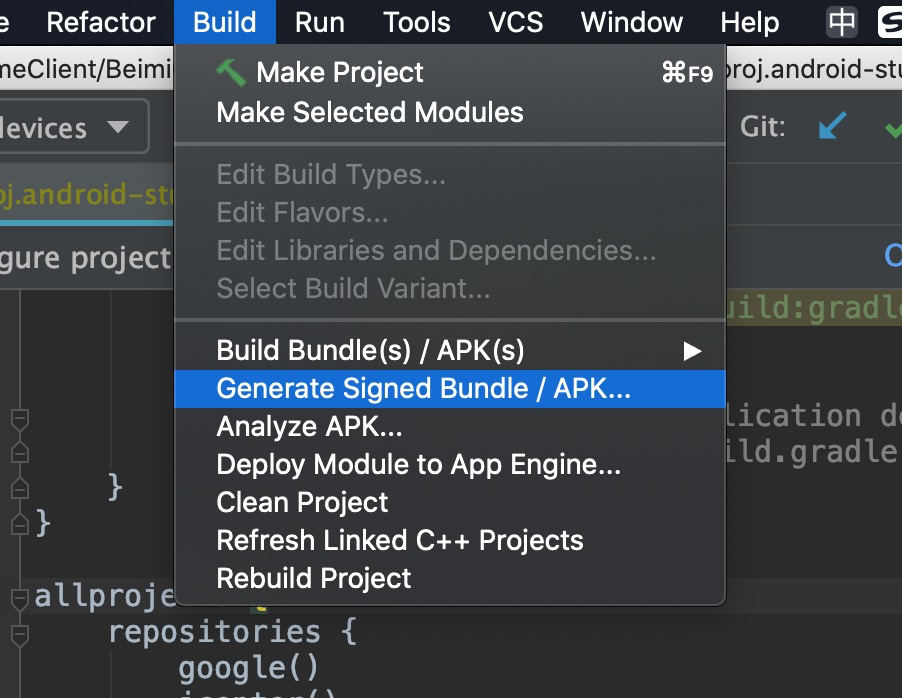Click the Git commit checkmark icon
Viewport: 902px width, 698px height.
(893, 128)
